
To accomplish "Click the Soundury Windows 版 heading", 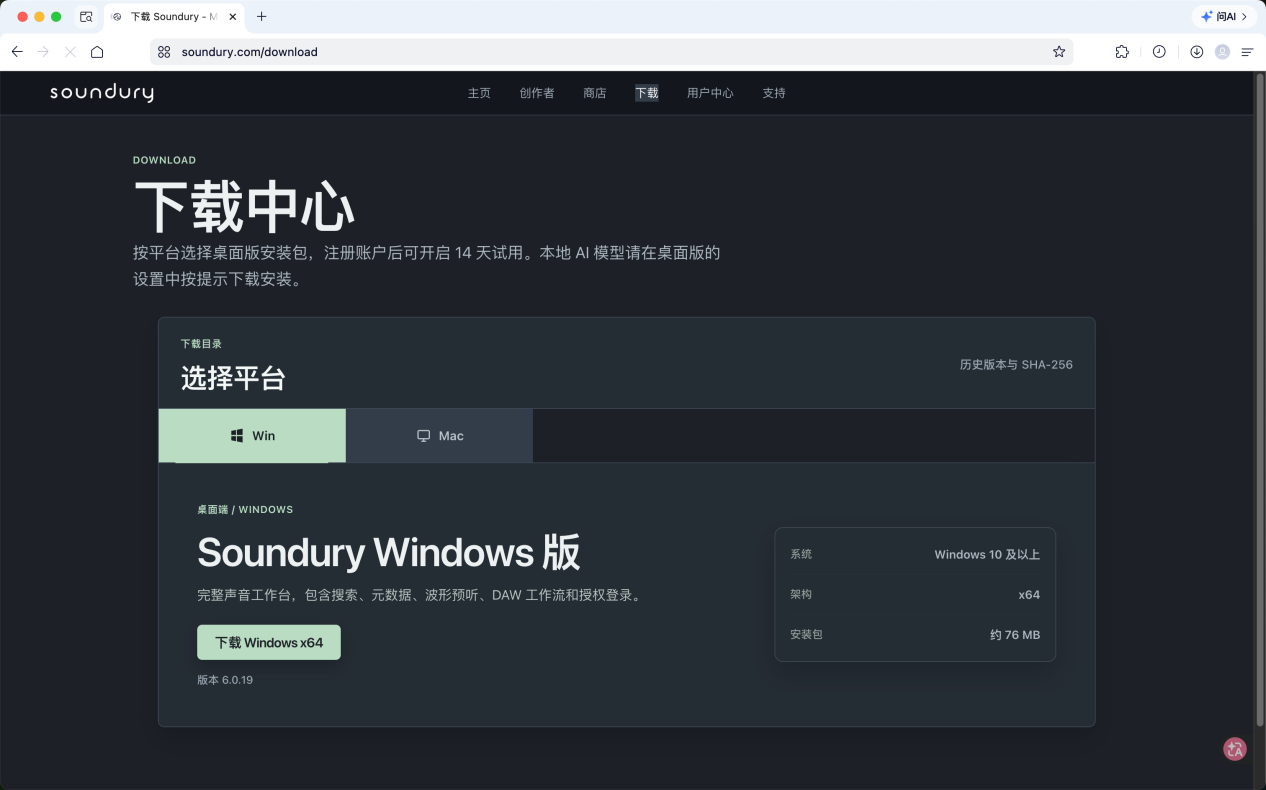I will click(x=389, y=553).
